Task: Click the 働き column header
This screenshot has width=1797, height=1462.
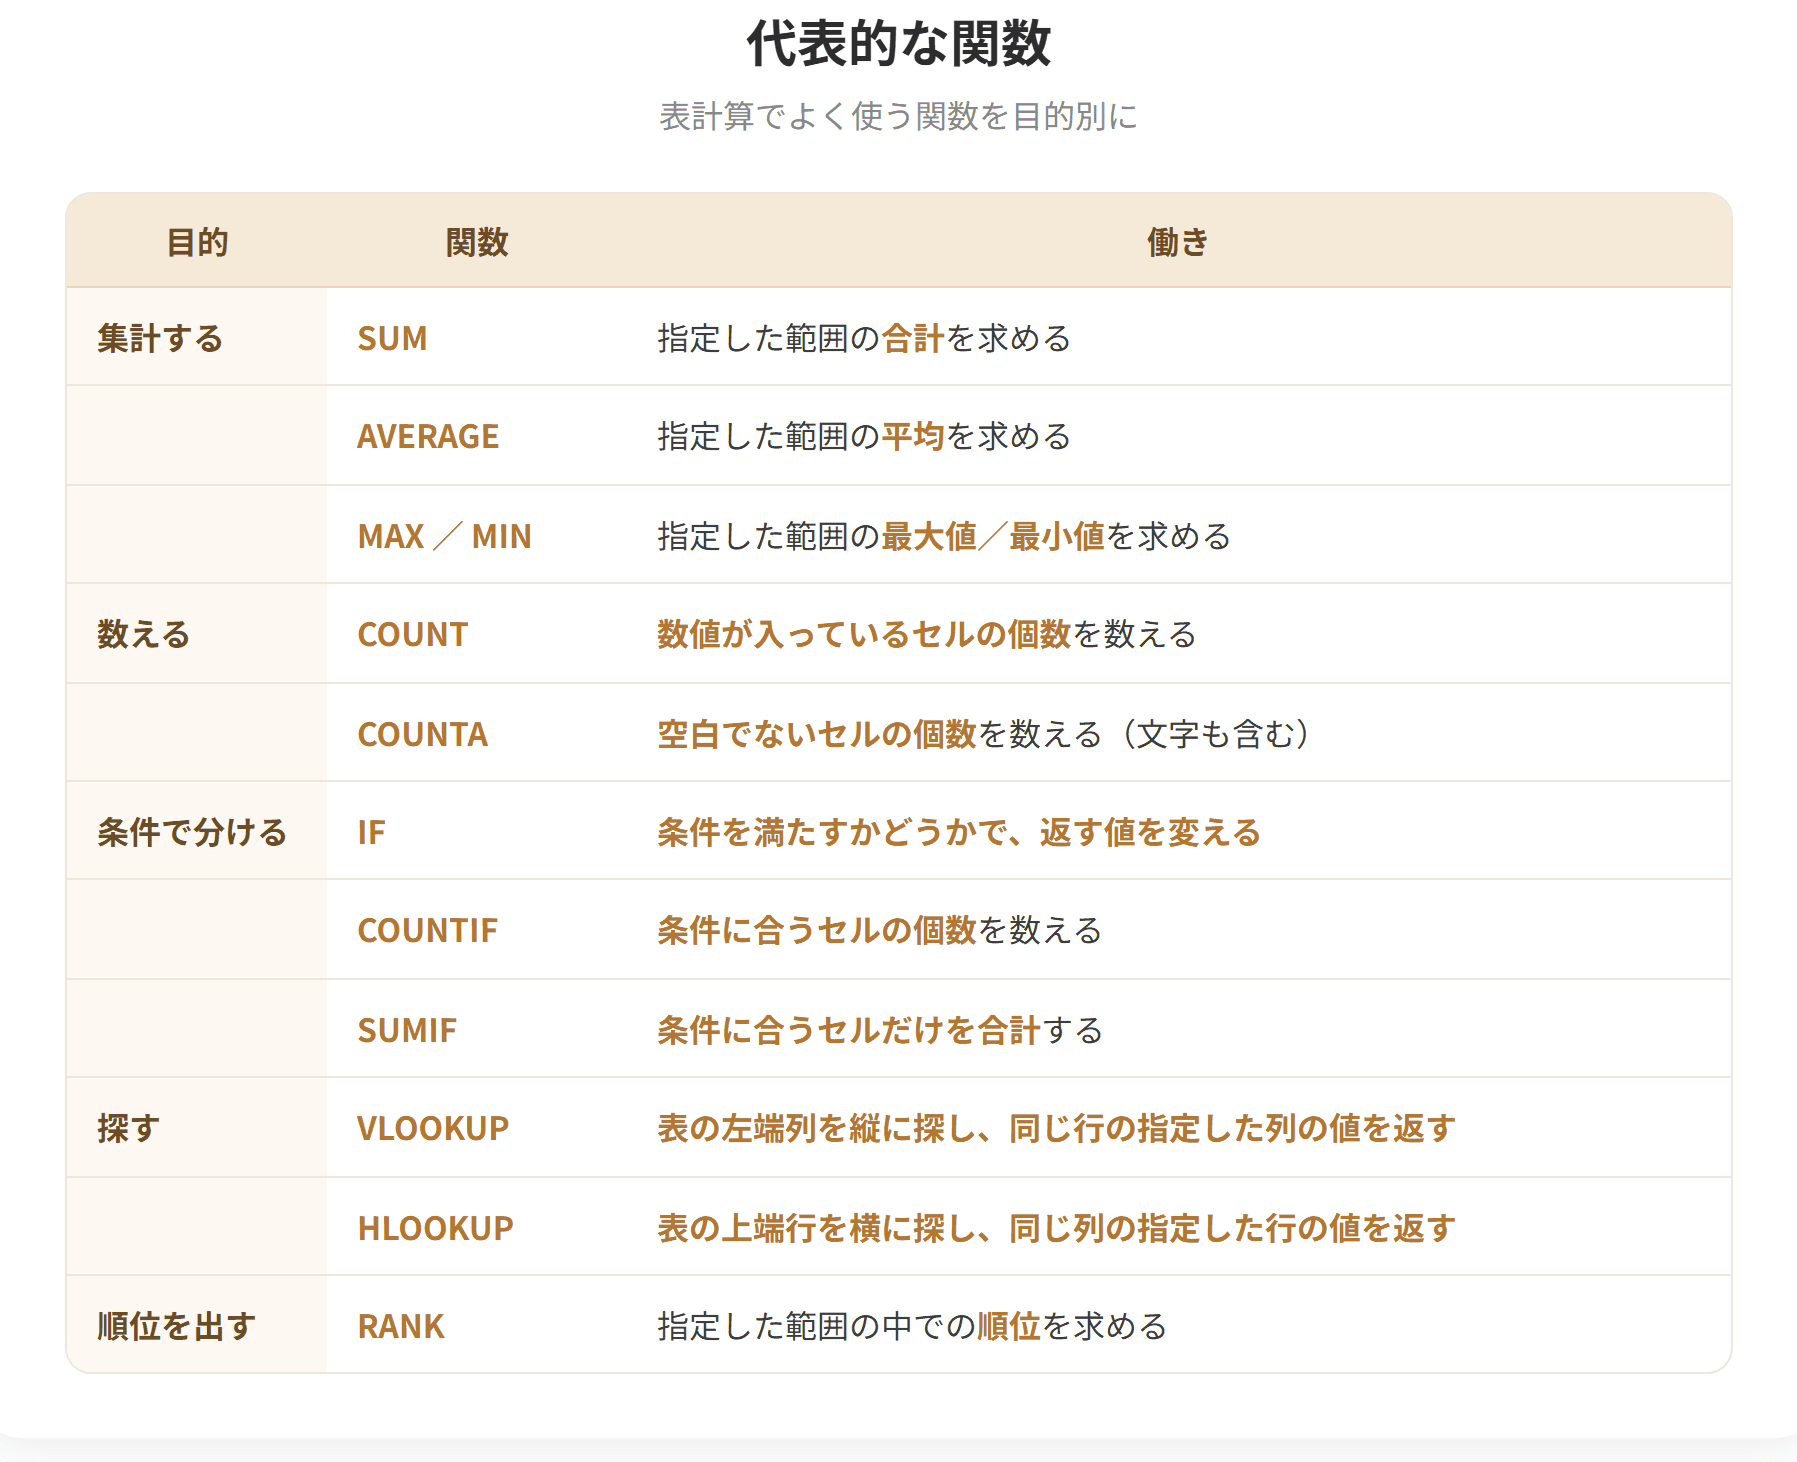Action: coord(1178,242)
